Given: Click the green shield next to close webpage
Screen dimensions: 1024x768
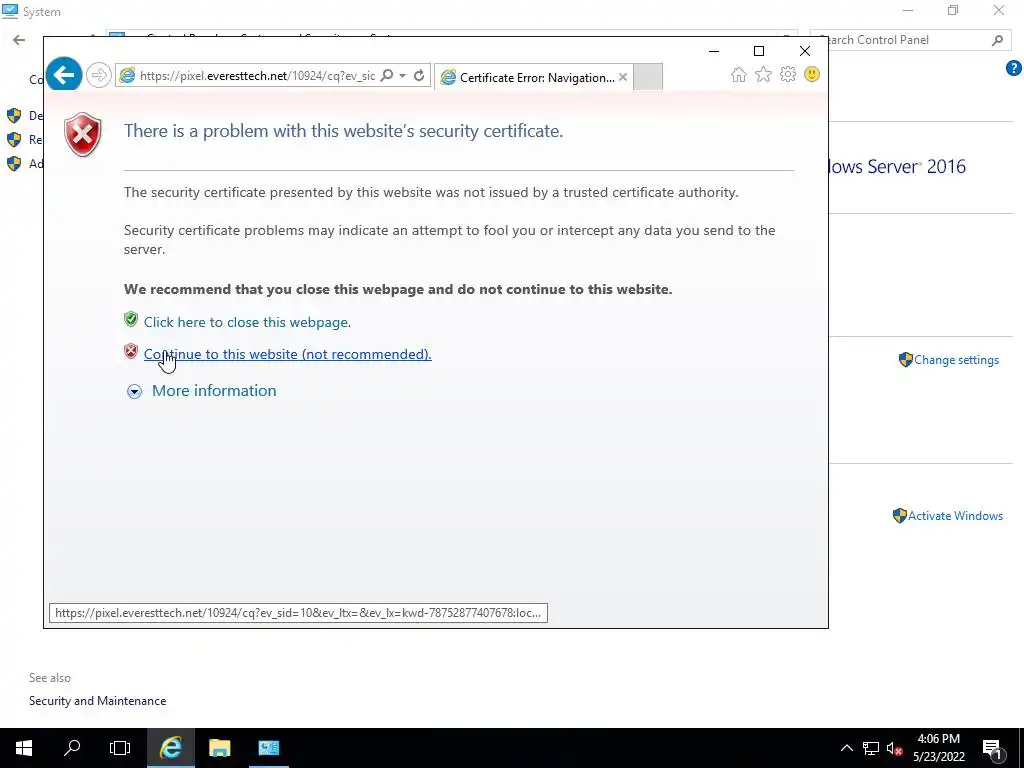Looking at the screenshot, I should click(131, 319).
